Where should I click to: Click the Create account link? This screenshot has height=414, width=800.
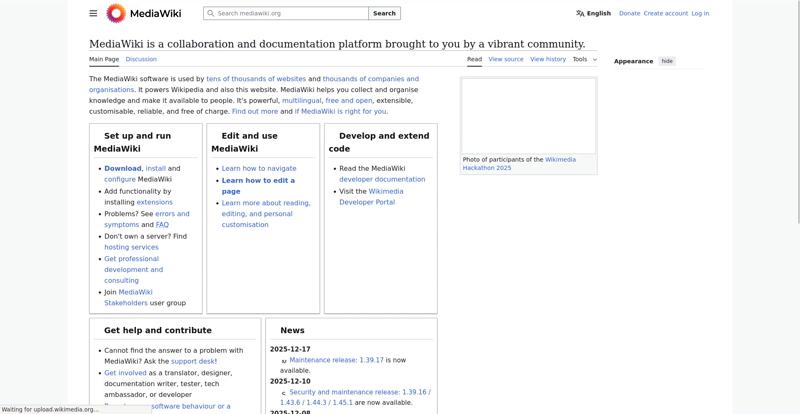pos(665,13)
